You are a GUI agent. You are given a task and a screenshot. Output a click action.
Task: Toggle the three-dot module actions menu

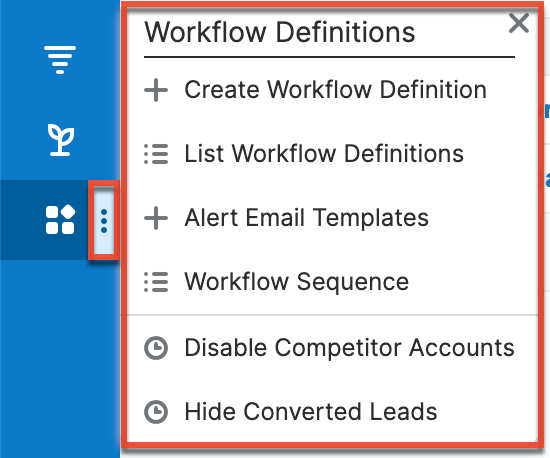tap(104, 221)
